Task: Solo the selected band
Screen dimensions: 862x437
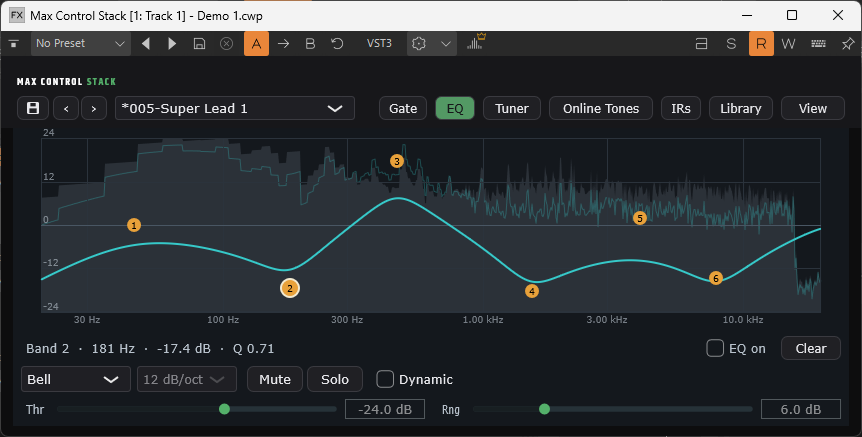Action: click(x=335, y=379)
